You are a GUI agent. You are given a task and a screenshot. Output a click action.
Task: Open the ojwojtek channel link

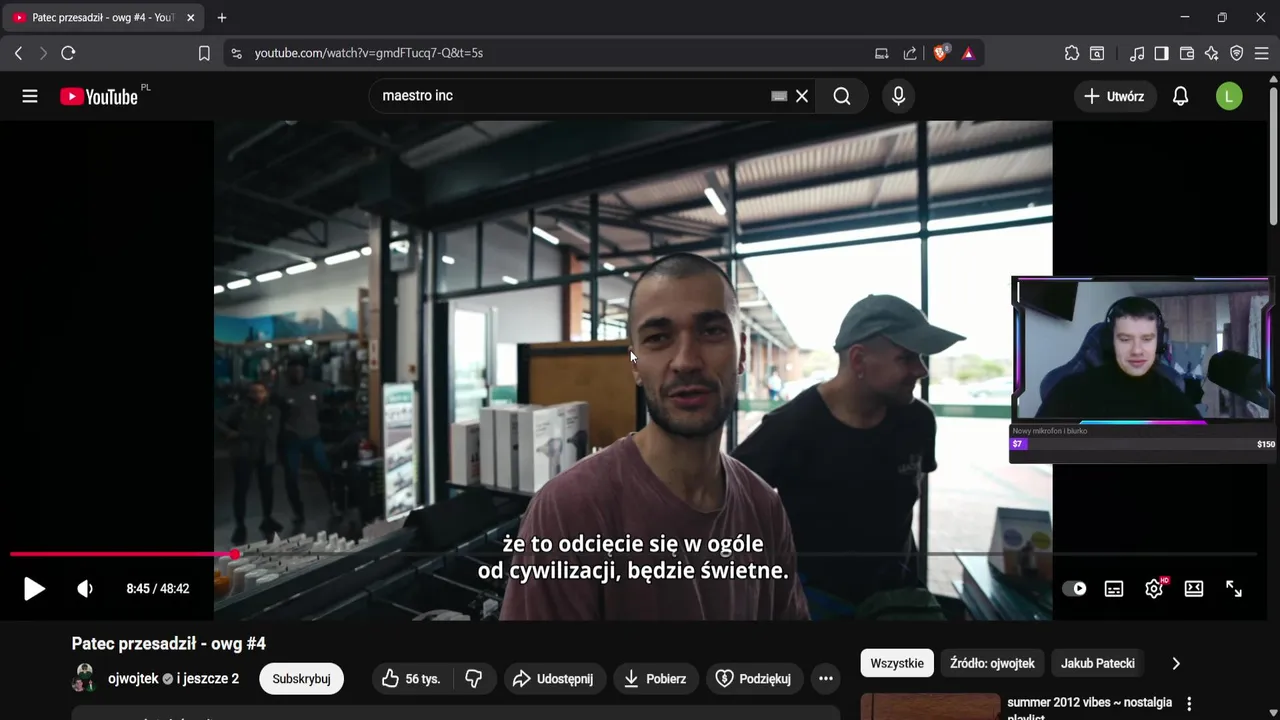pos(133,678)
